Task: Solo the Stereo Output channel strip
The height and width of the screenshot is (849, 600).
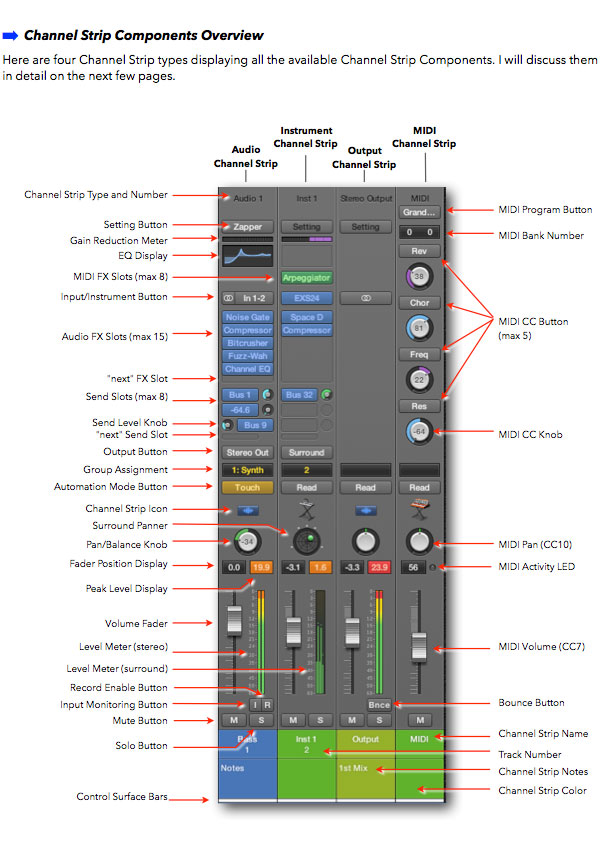Action: [x=379, y=720]
